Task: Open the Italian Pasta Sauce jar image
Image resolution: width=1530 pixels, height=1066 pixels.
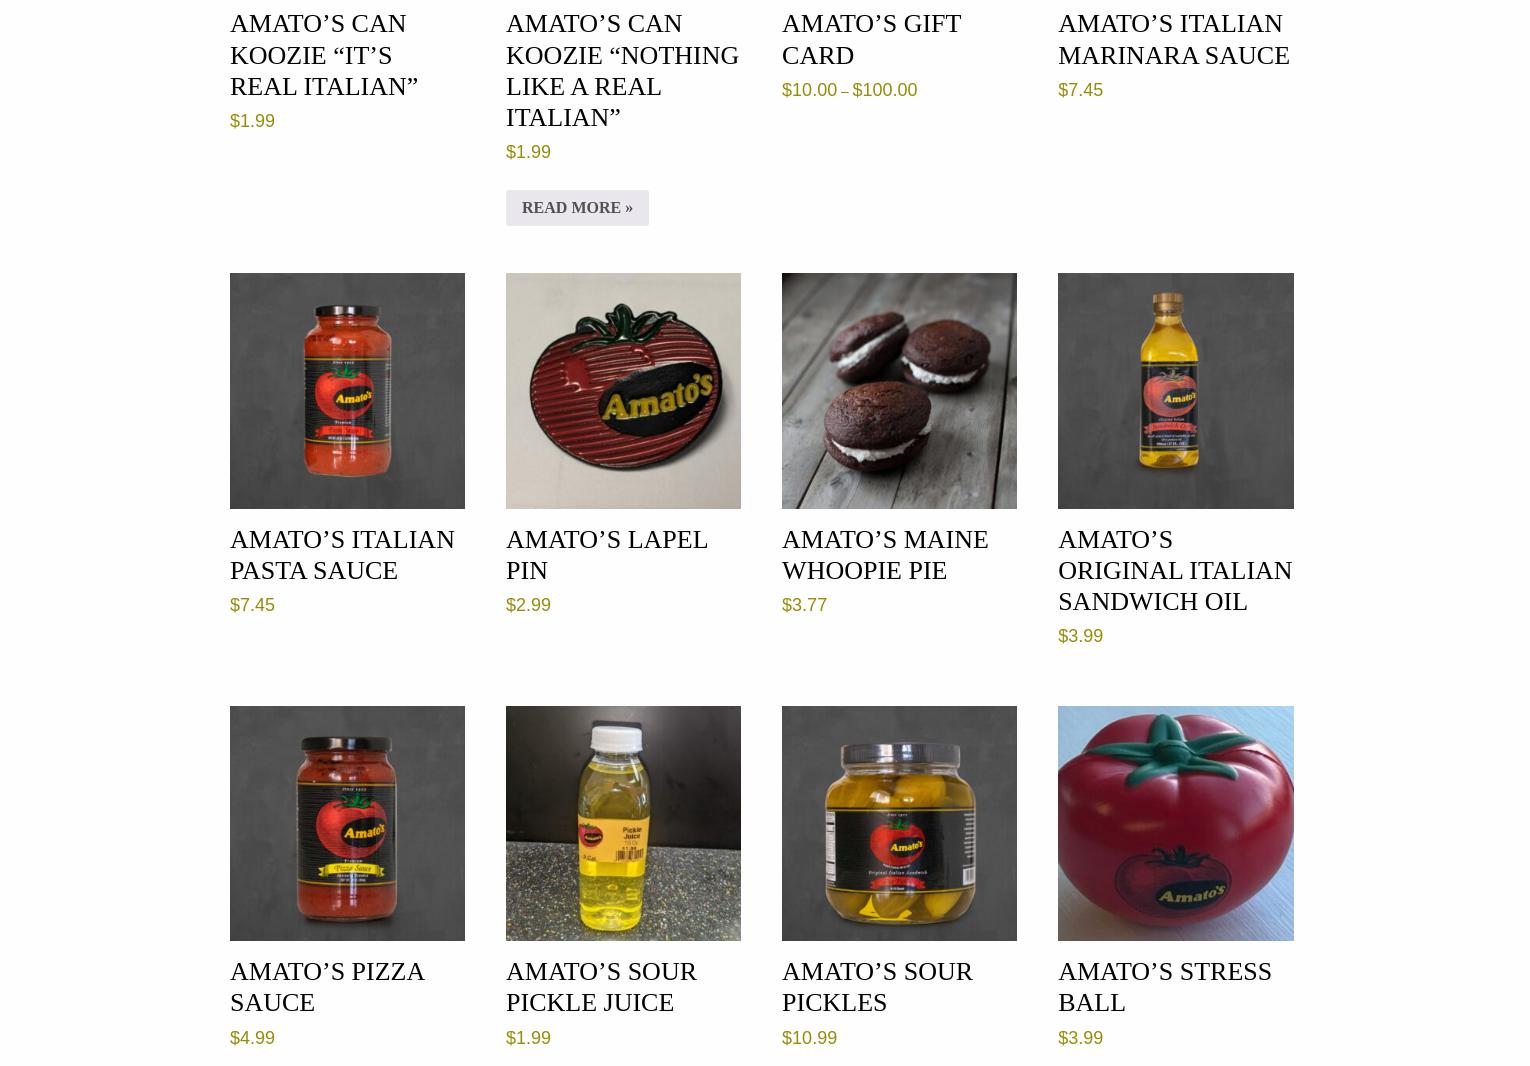Action: pyautogui.click(x=347, y=390)
